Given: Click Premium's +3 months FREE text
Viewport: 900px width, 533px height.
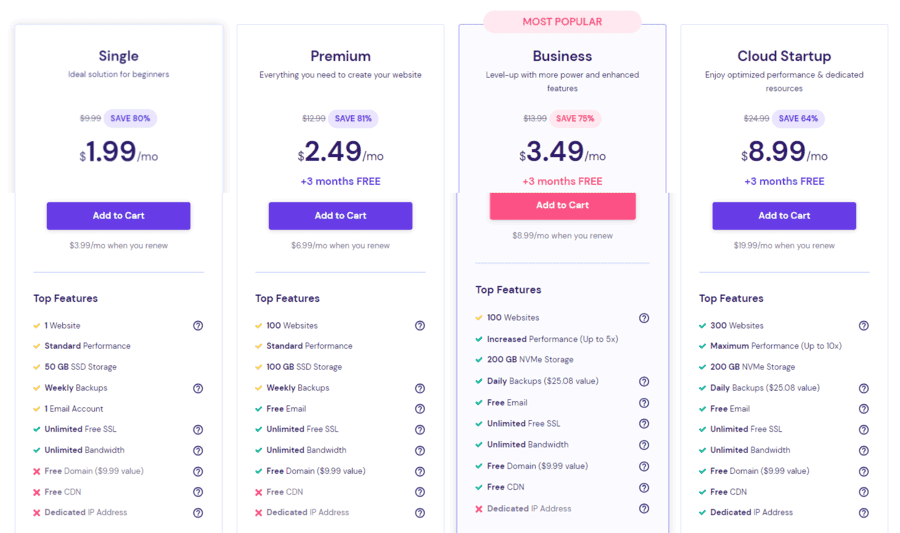Looking at the screenshot, I should coord(340,181).
